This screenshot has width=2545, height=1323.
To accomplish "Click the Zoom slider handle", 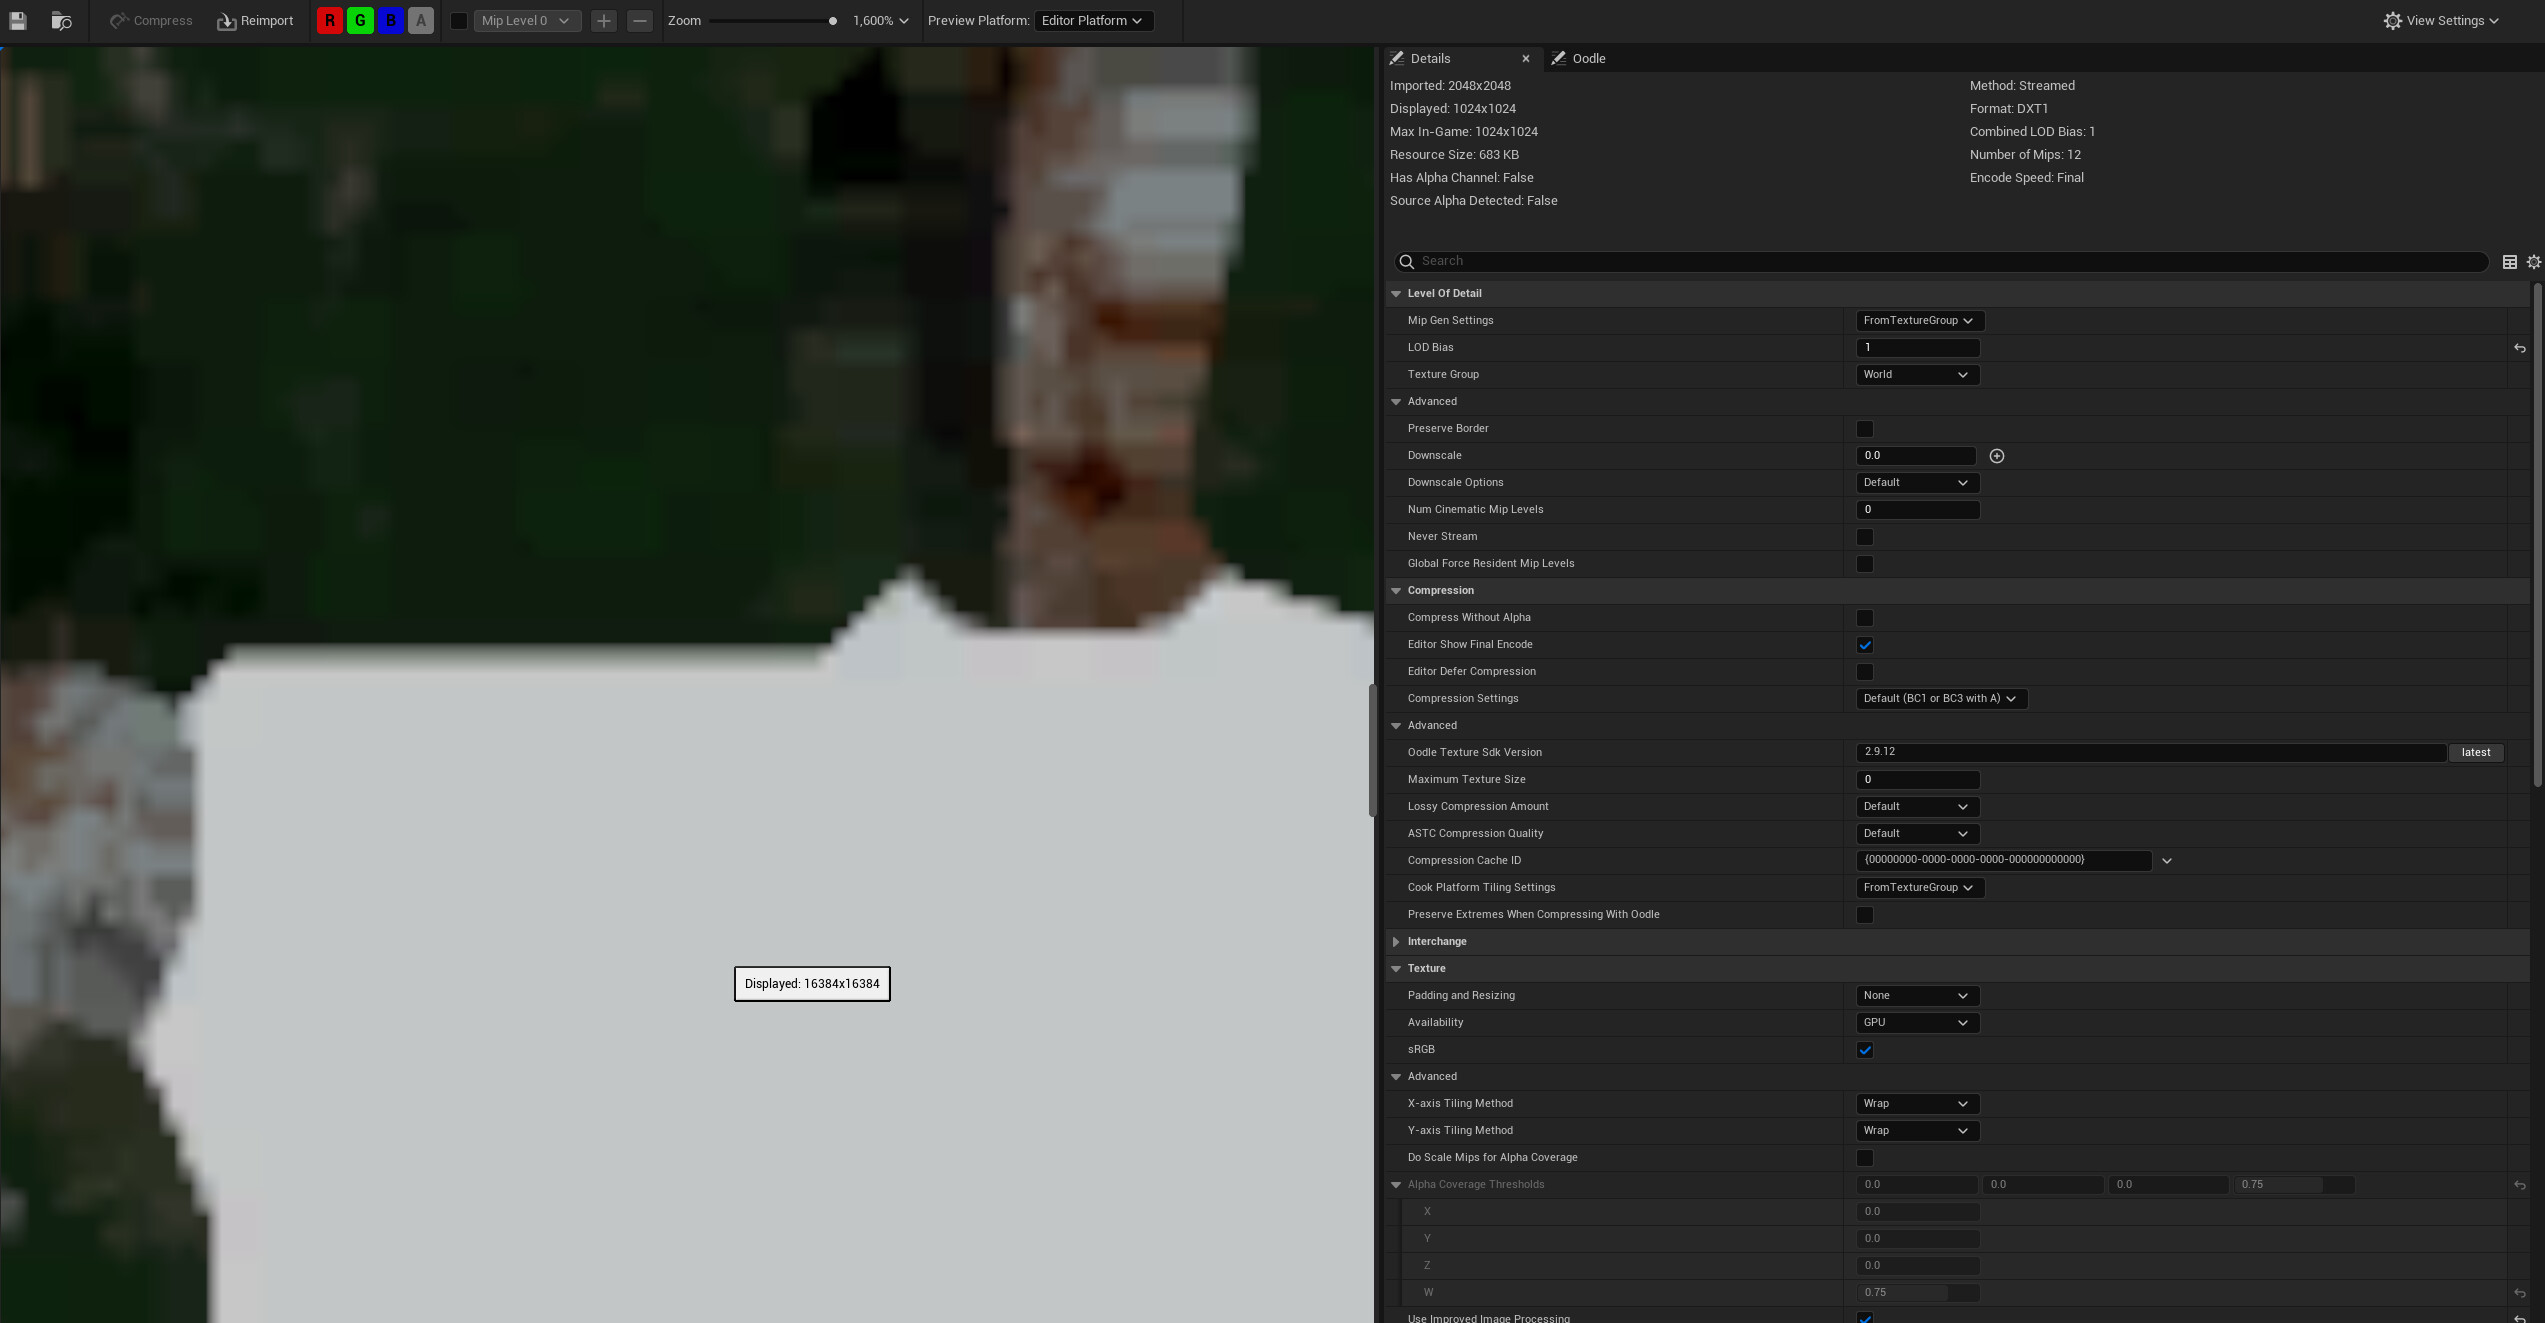I will (x=832, y=21).
